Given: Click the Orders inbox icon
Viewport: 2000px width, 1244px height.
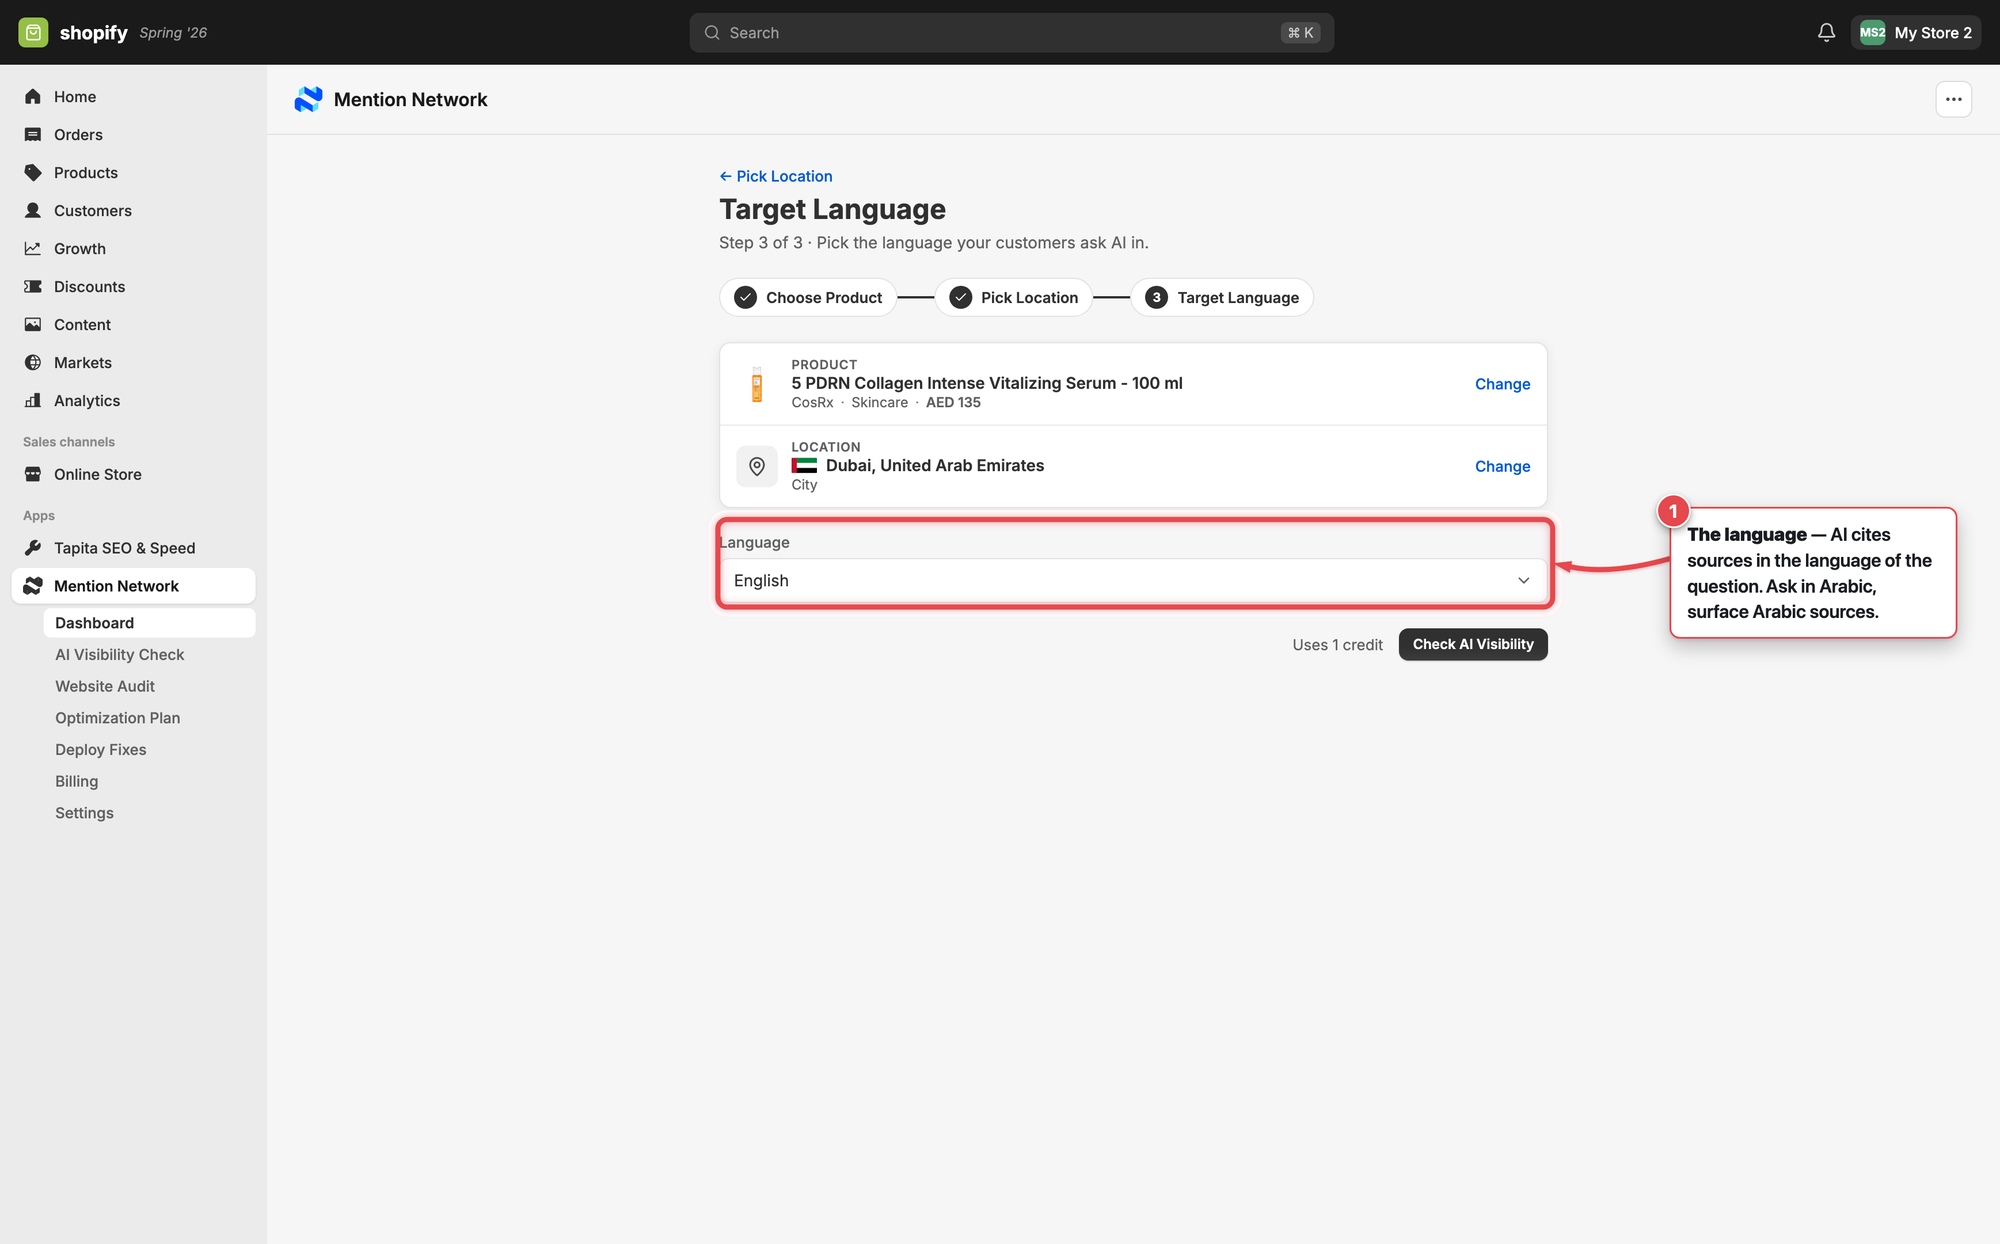Looking at the screenshot, I should 33,134.
